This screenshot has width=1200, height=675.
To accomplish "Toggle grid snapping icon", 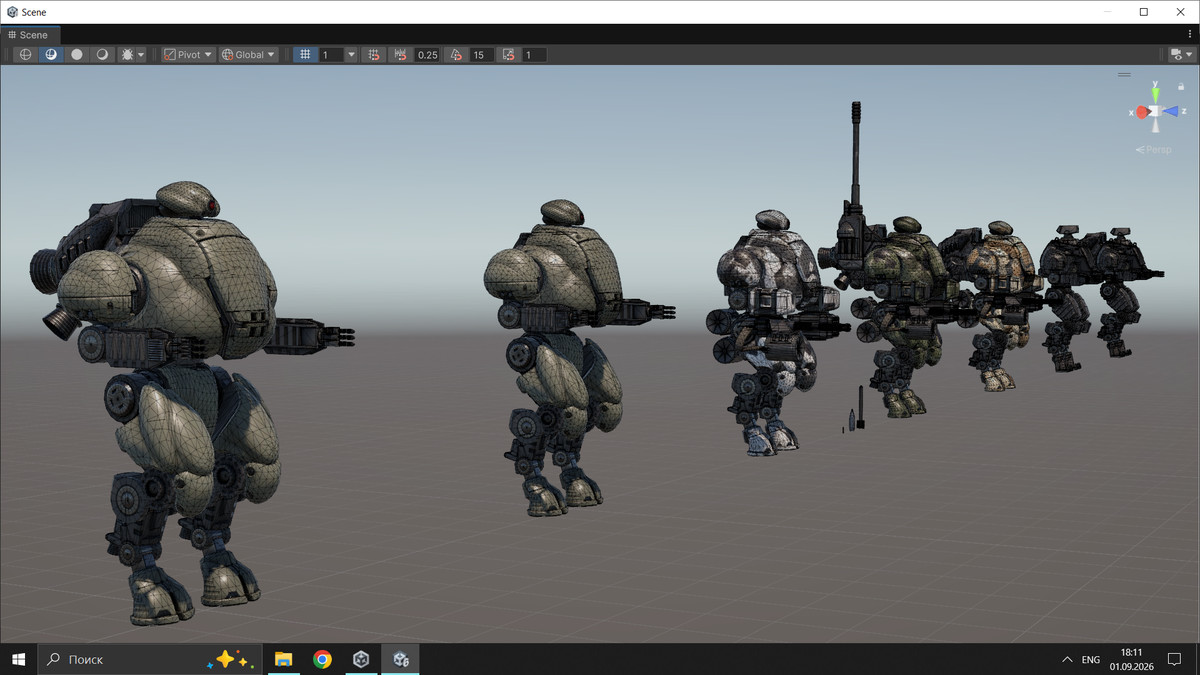I will pyautogui.click(x=374, y=55).
